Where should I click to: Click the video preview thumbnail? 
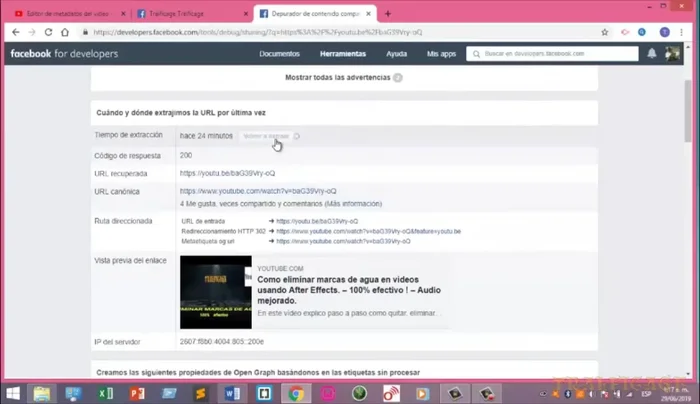[x=215, y=292]
